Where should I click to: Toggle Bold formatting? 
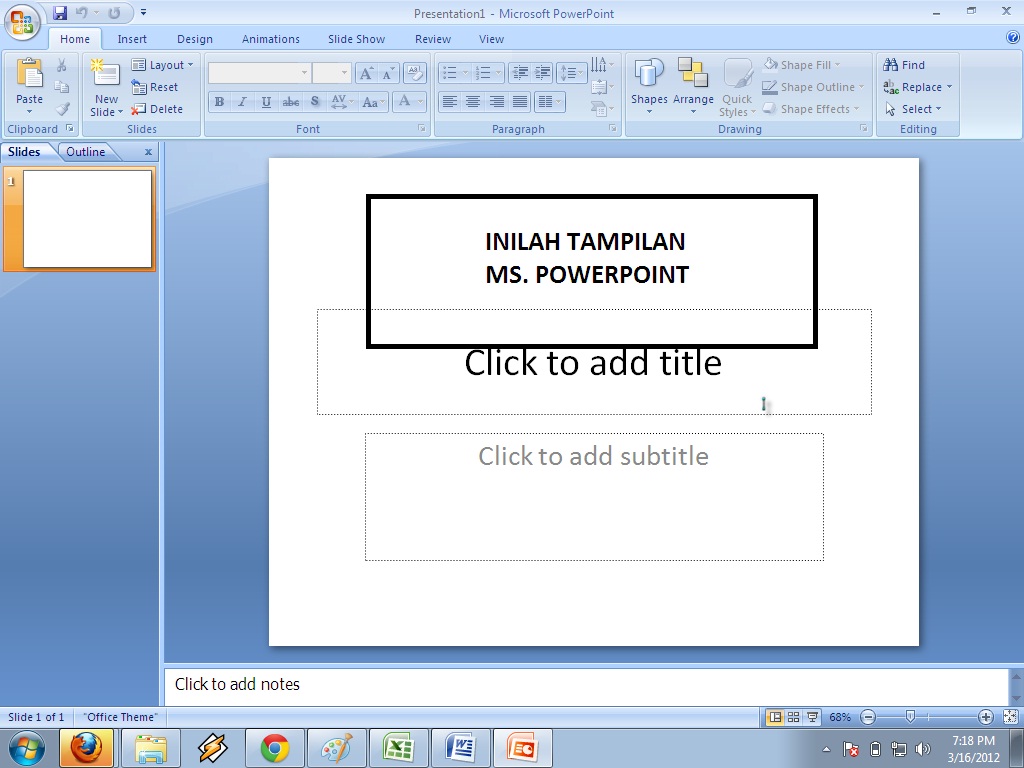218,102
